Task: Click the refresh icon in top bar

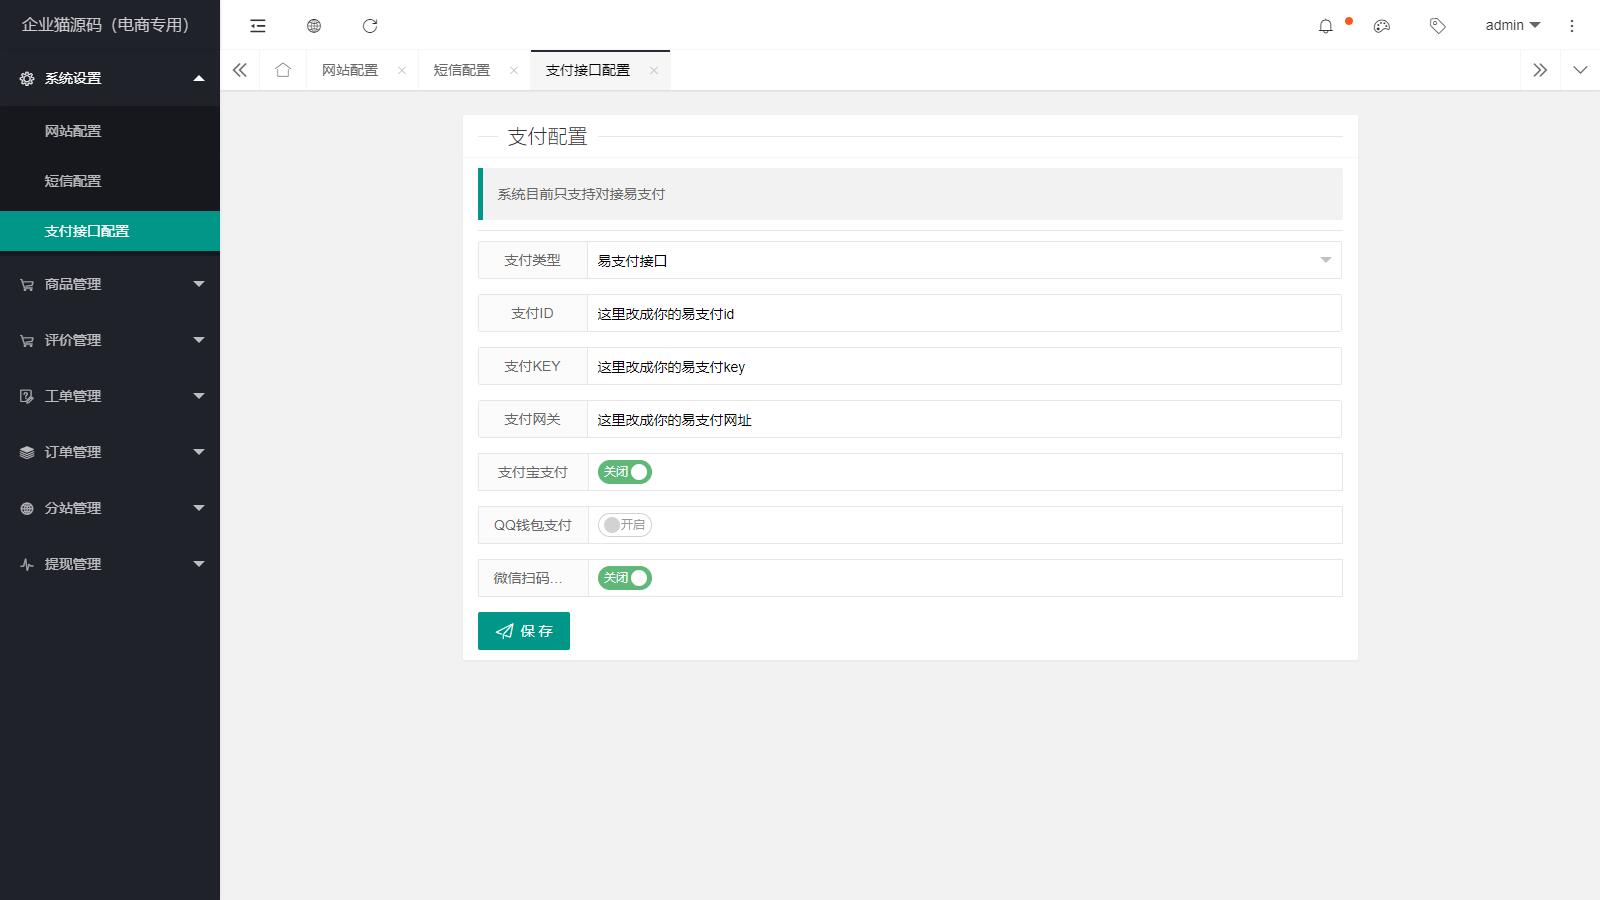Action: coord(370,26)
